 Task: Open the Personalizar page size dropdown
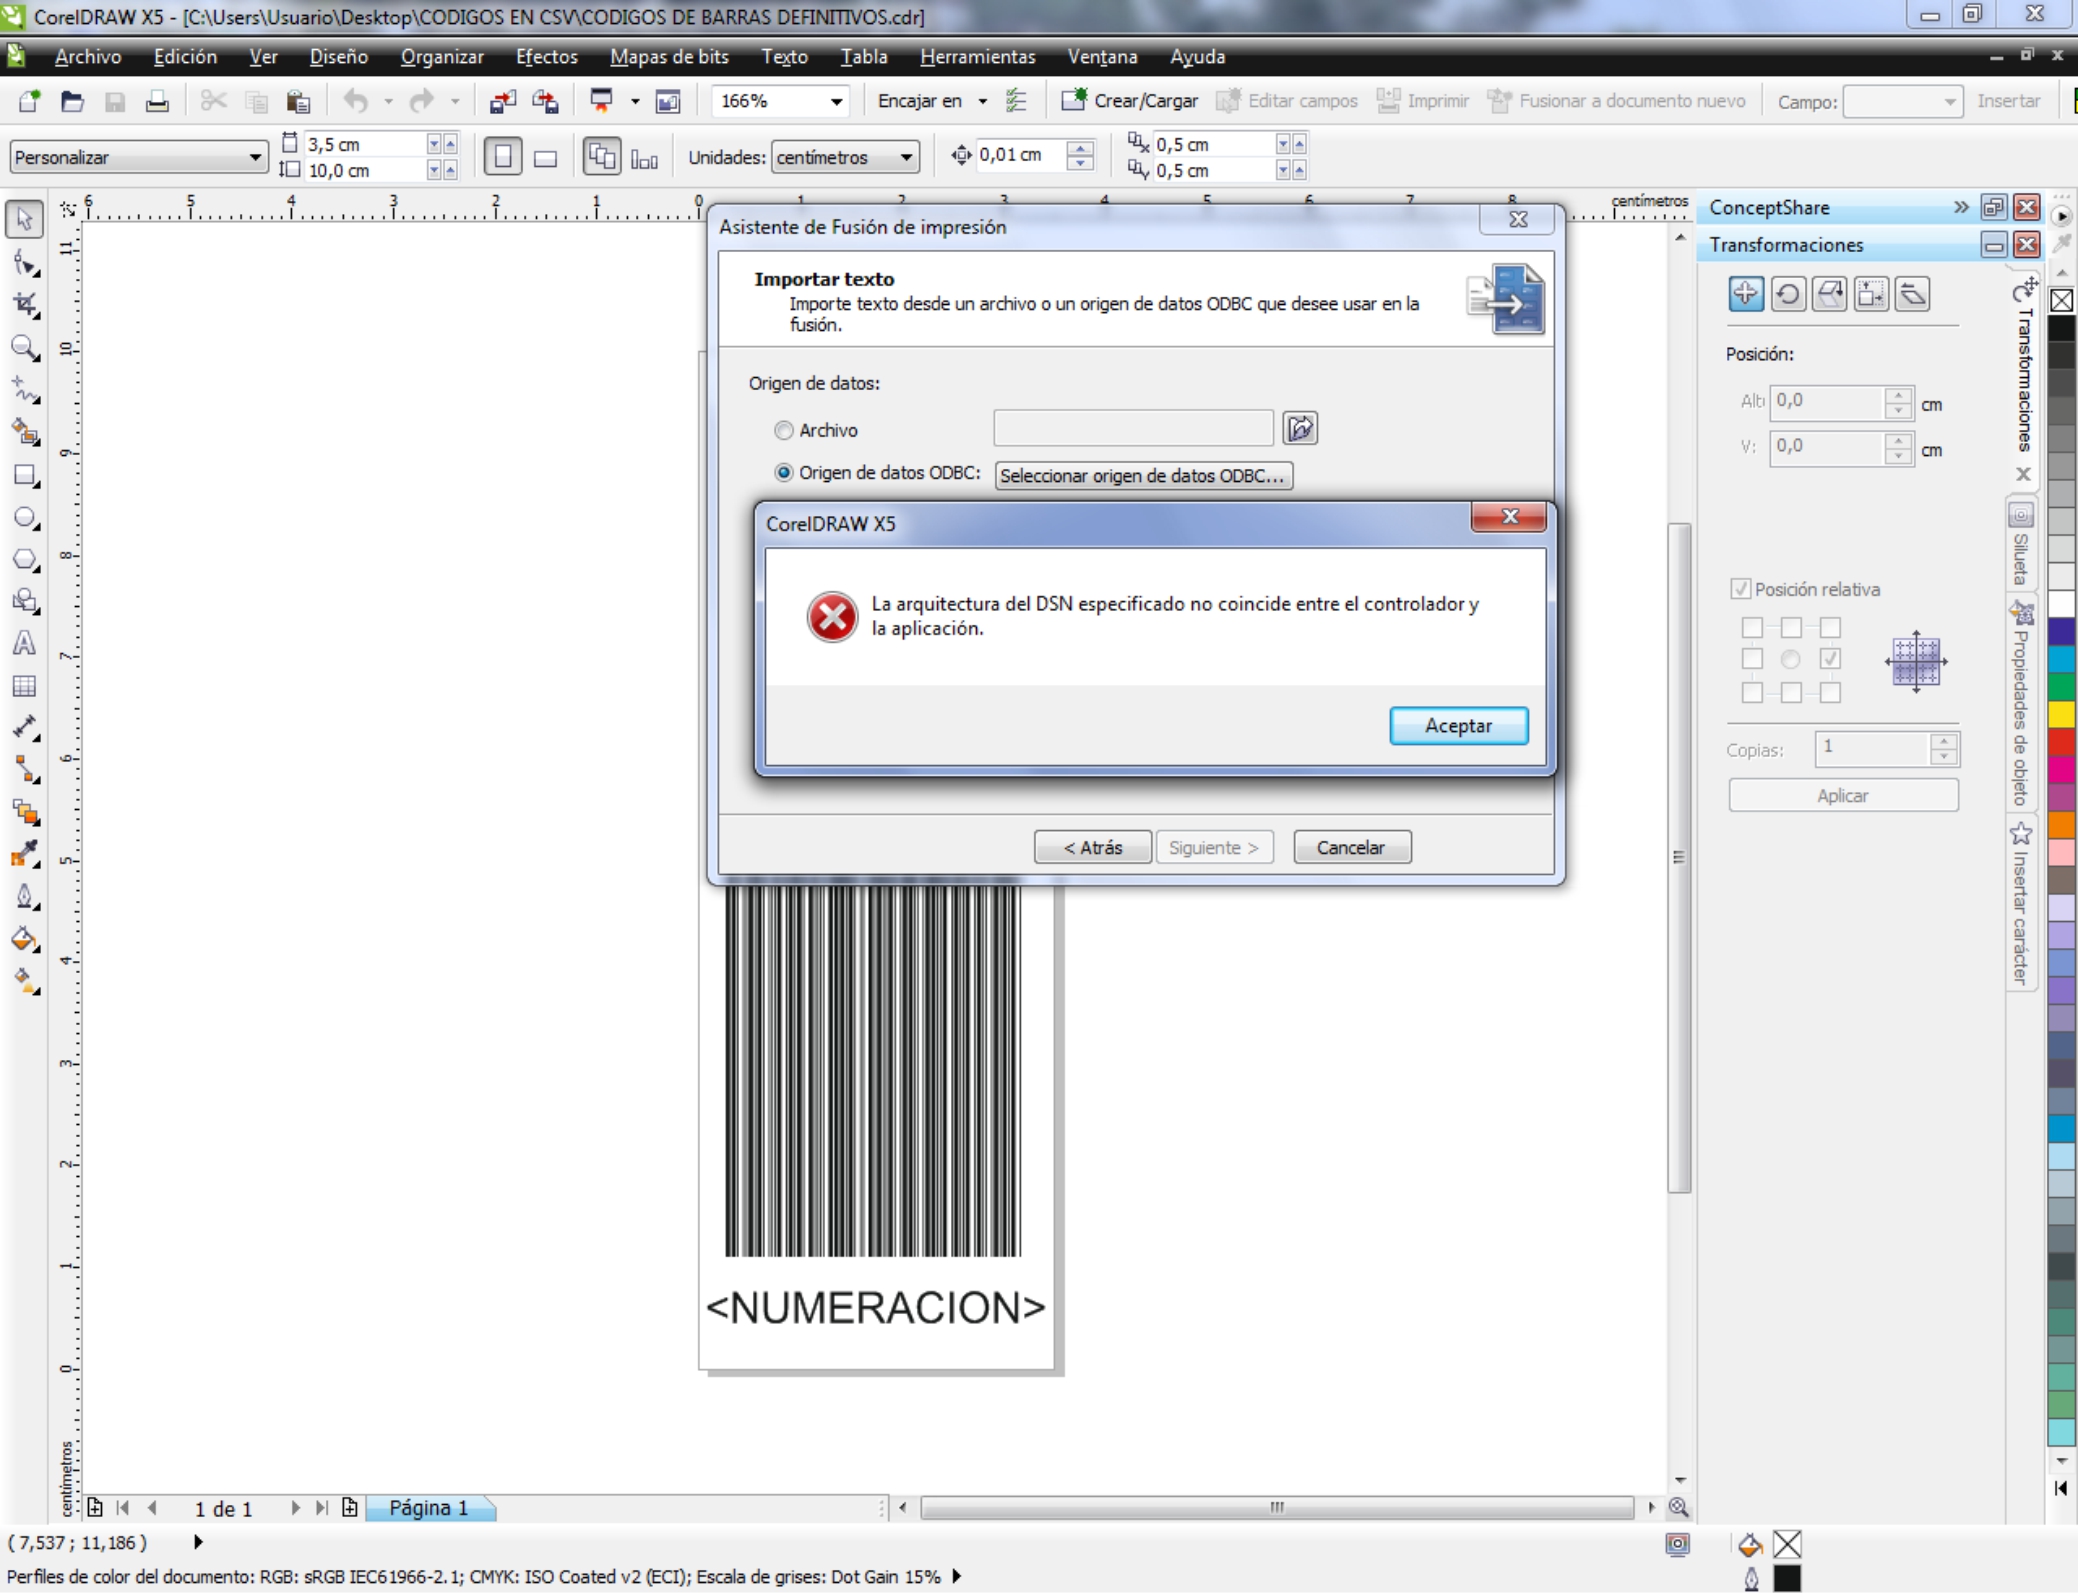point(255,157)
